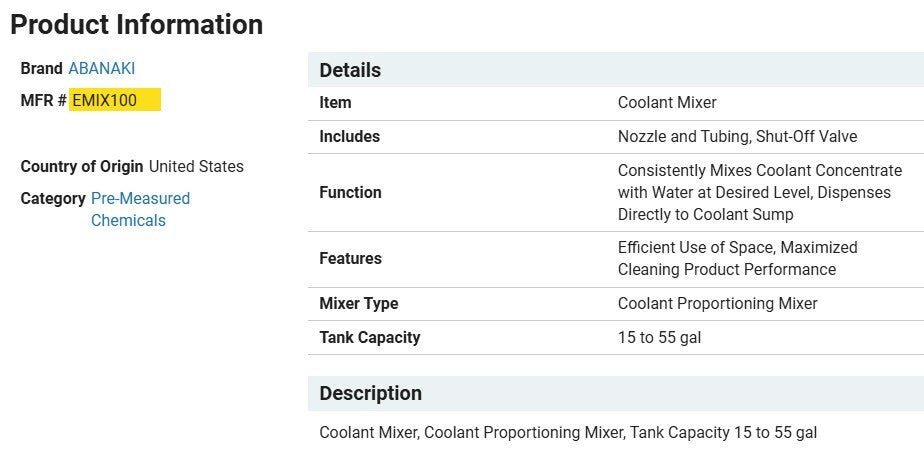Click the Mixer Type row label

pyautogui.click(x=358, y=303)
